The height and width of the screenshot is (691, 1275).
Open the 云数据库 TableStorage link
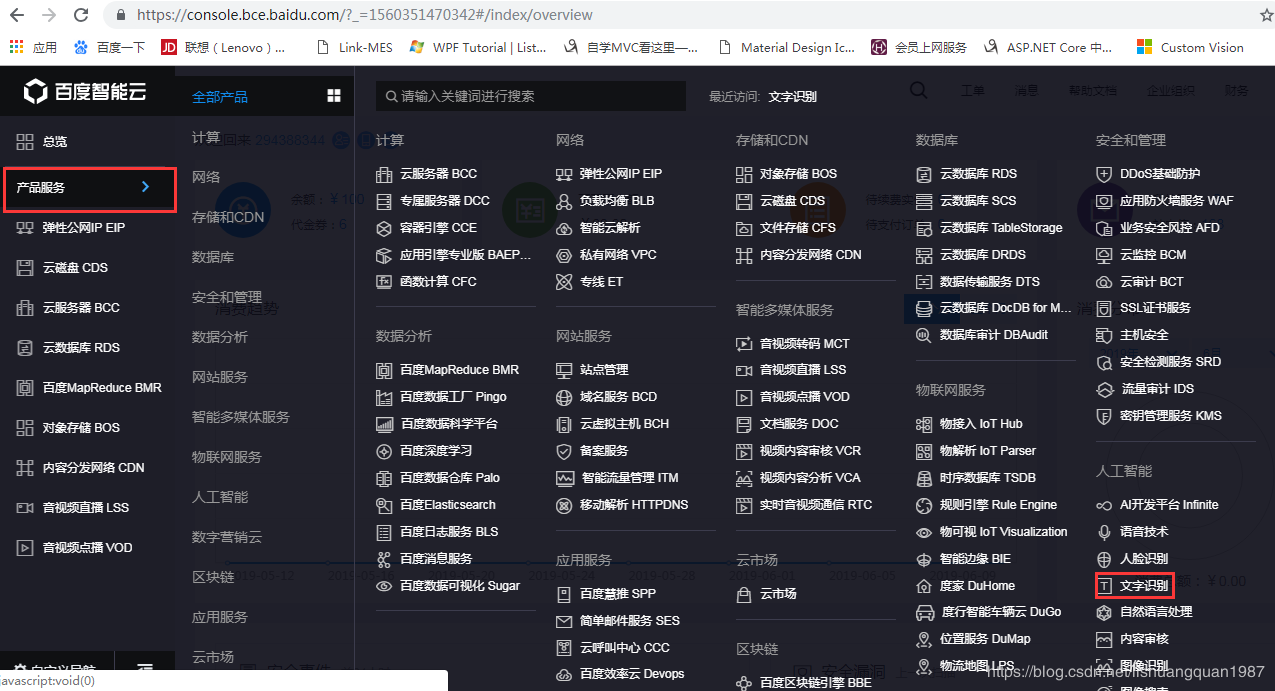[1001, 228]
